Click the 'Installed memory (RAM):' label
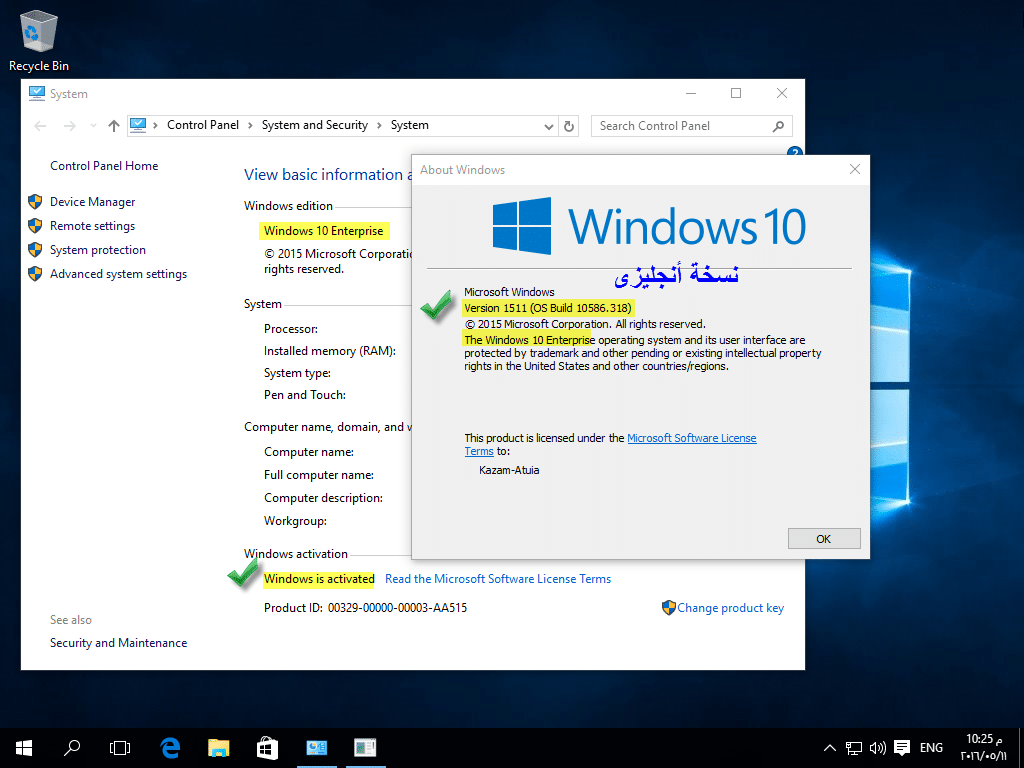Image resolution: width=1024 pixels, height=768 pixels. (x=330, y=351)
